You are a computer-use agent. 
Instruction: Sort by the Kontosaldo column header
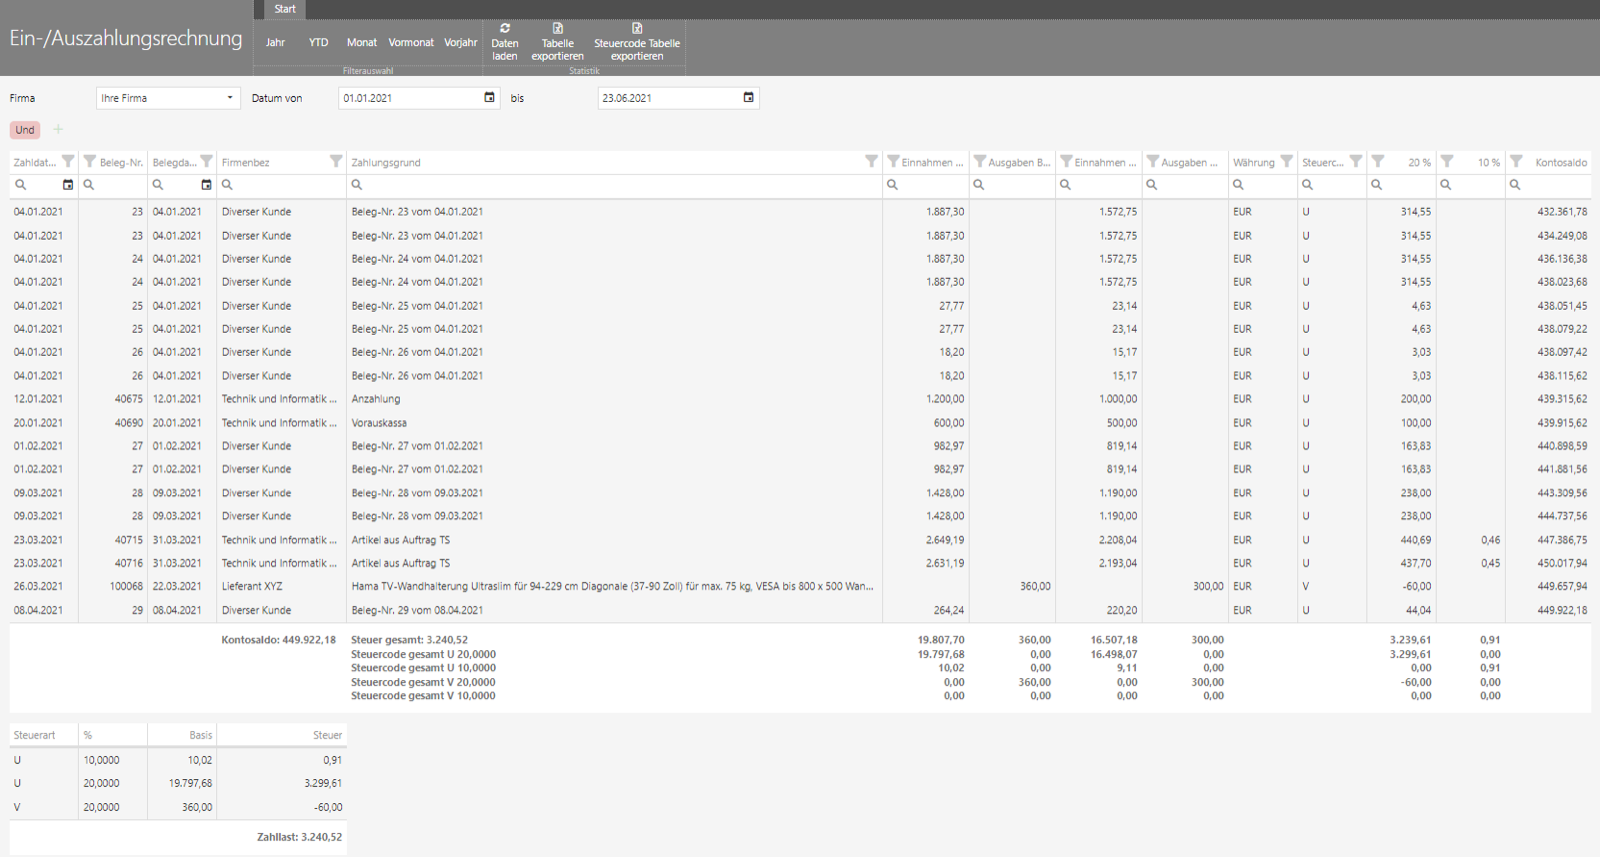(1561, 162)
